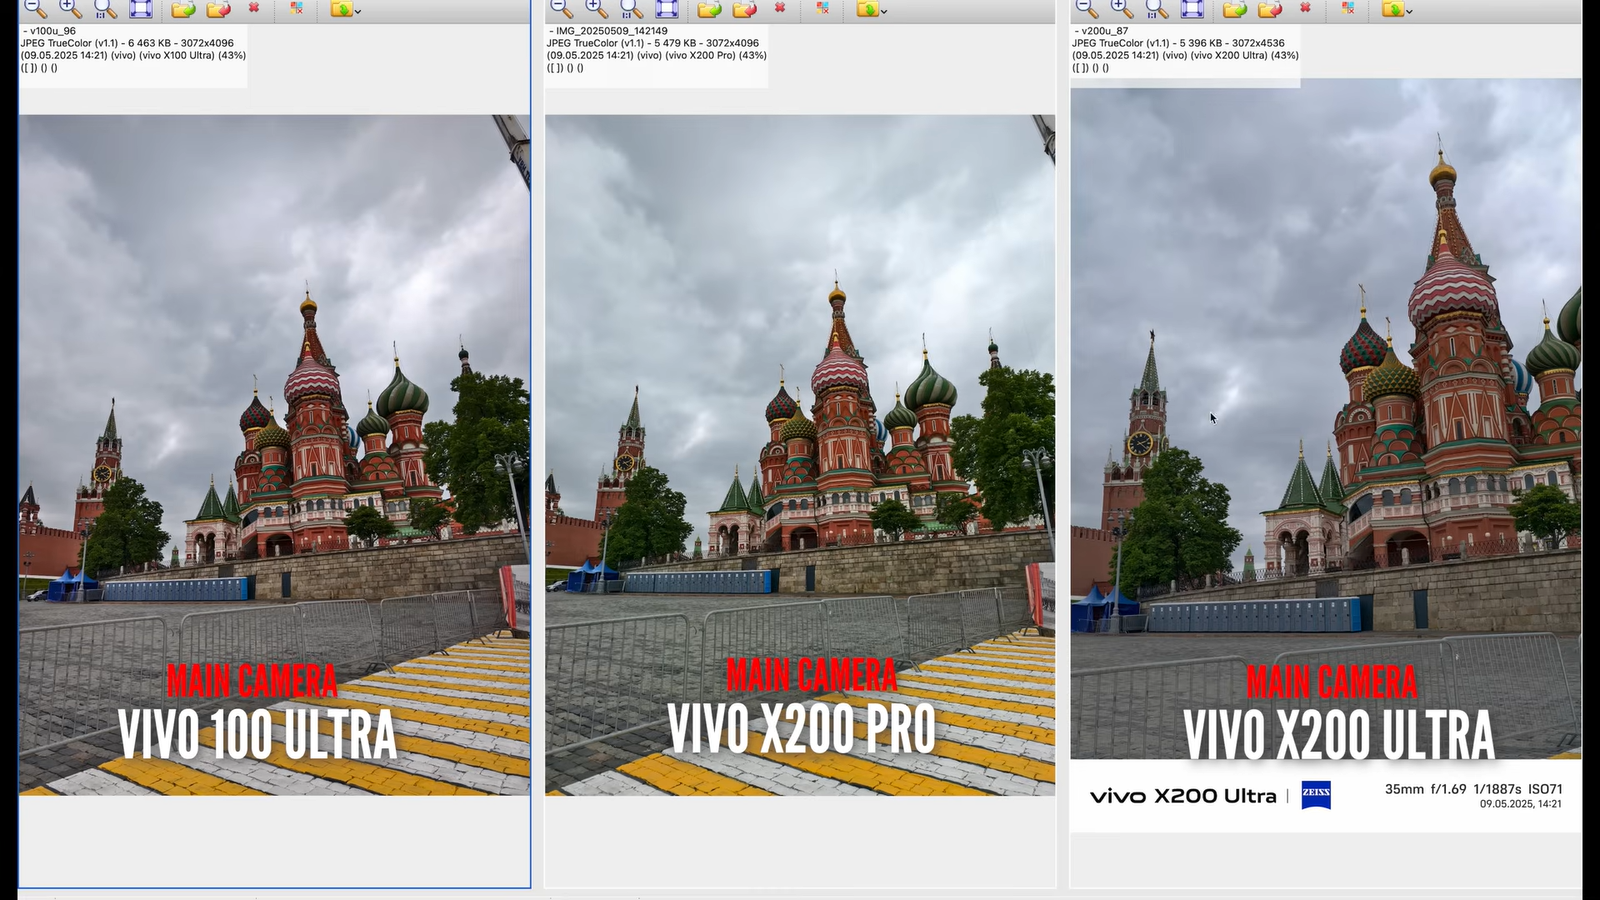Image resolution: width=1600 pixels, height=900 pixels.
Task: Fit v200u_87 image to the window
Action: (1192, 9)
